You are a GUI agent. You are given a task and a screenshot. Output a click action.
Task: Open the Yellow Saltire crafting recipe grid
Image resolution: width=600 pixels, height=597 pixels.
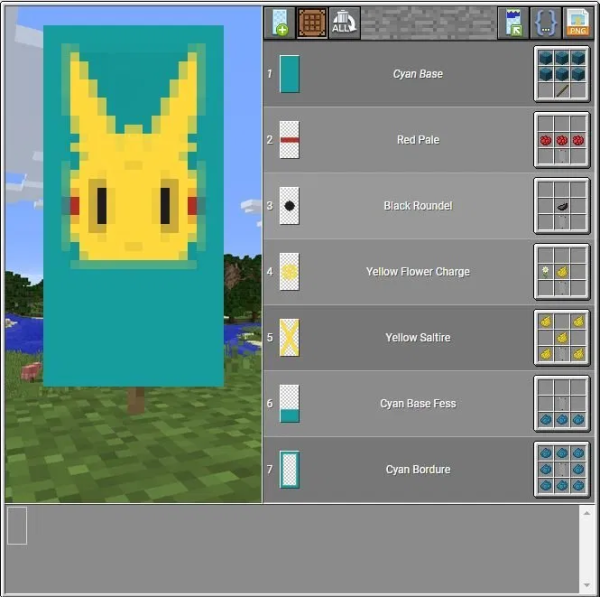pos(561,338)
